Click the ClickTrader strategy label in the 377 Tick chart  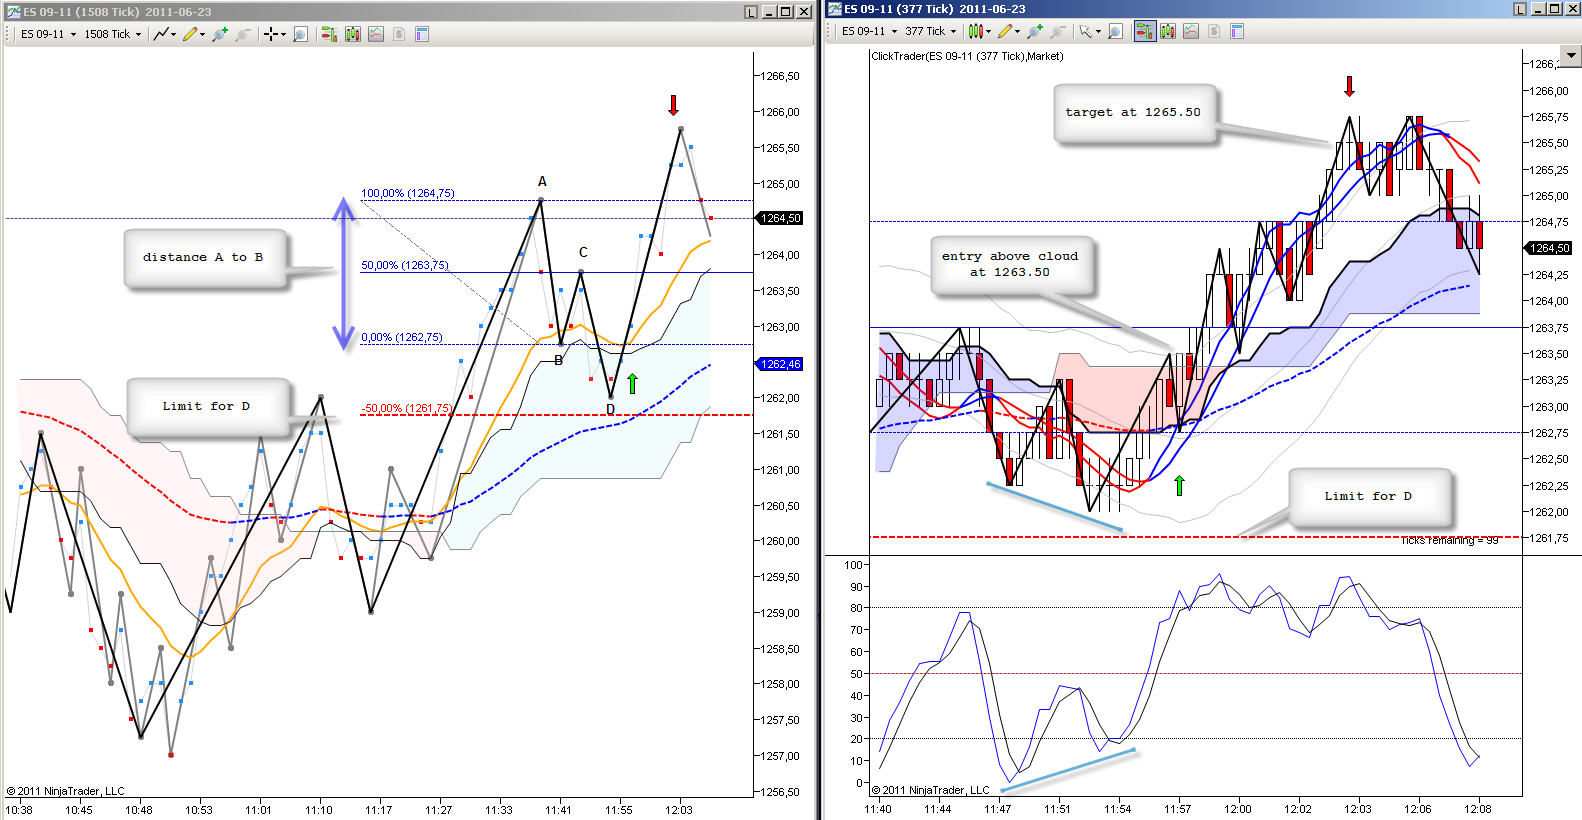967,56
